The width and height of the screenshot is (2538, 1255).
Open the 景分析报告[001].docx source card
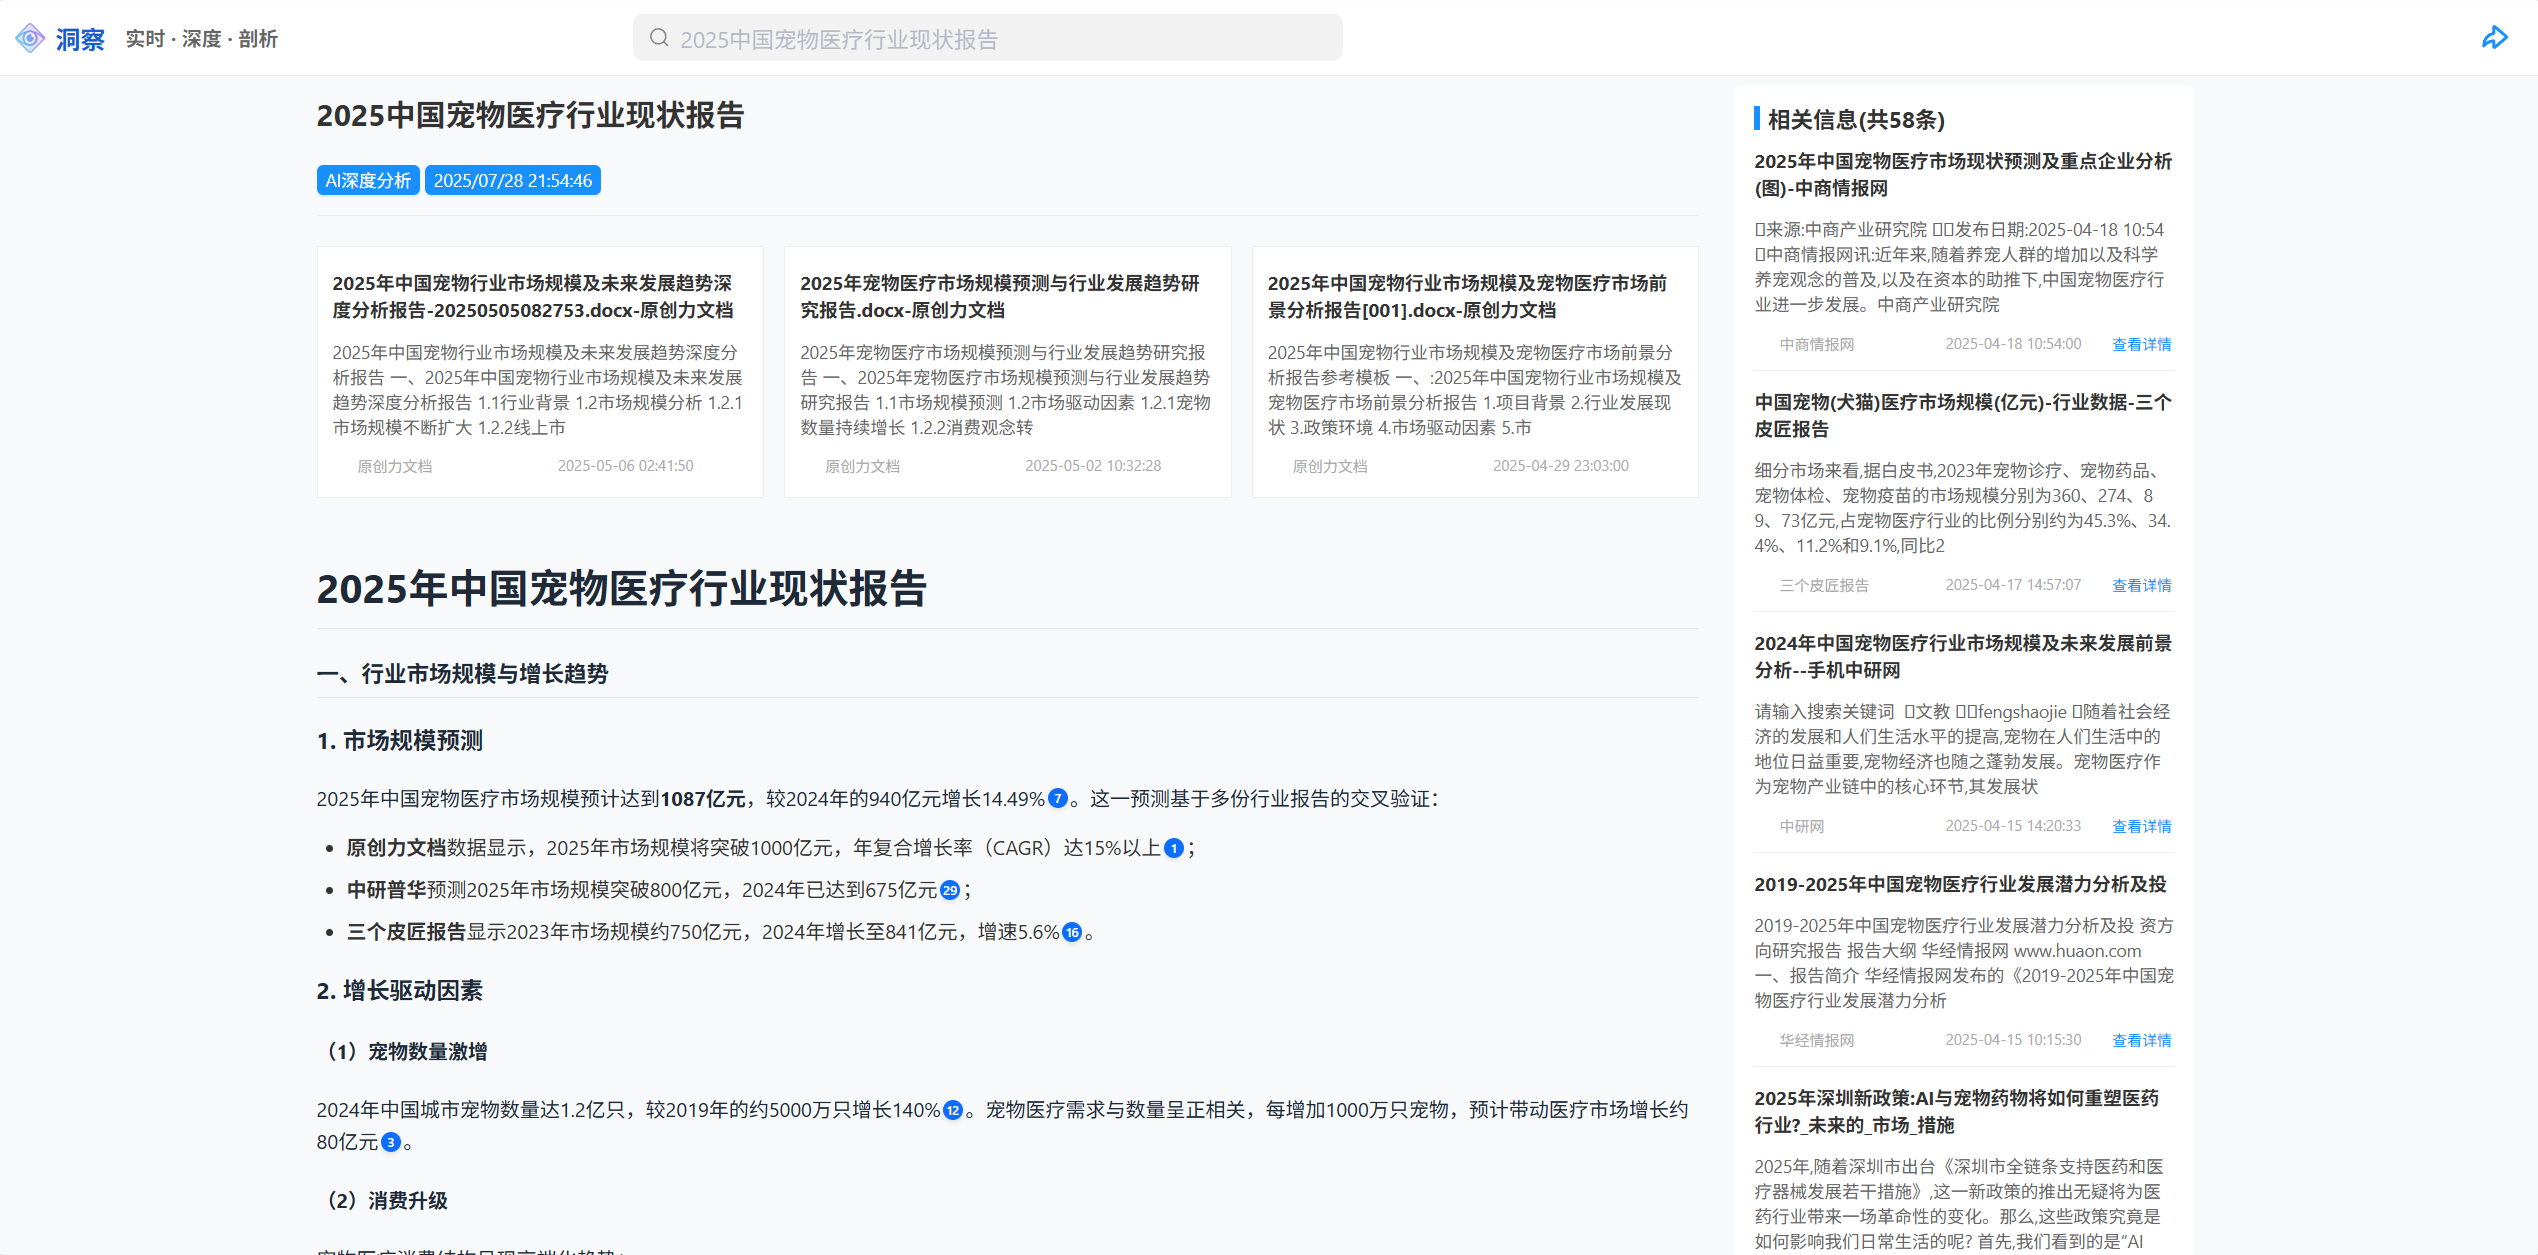click(x=1475, y=372)
